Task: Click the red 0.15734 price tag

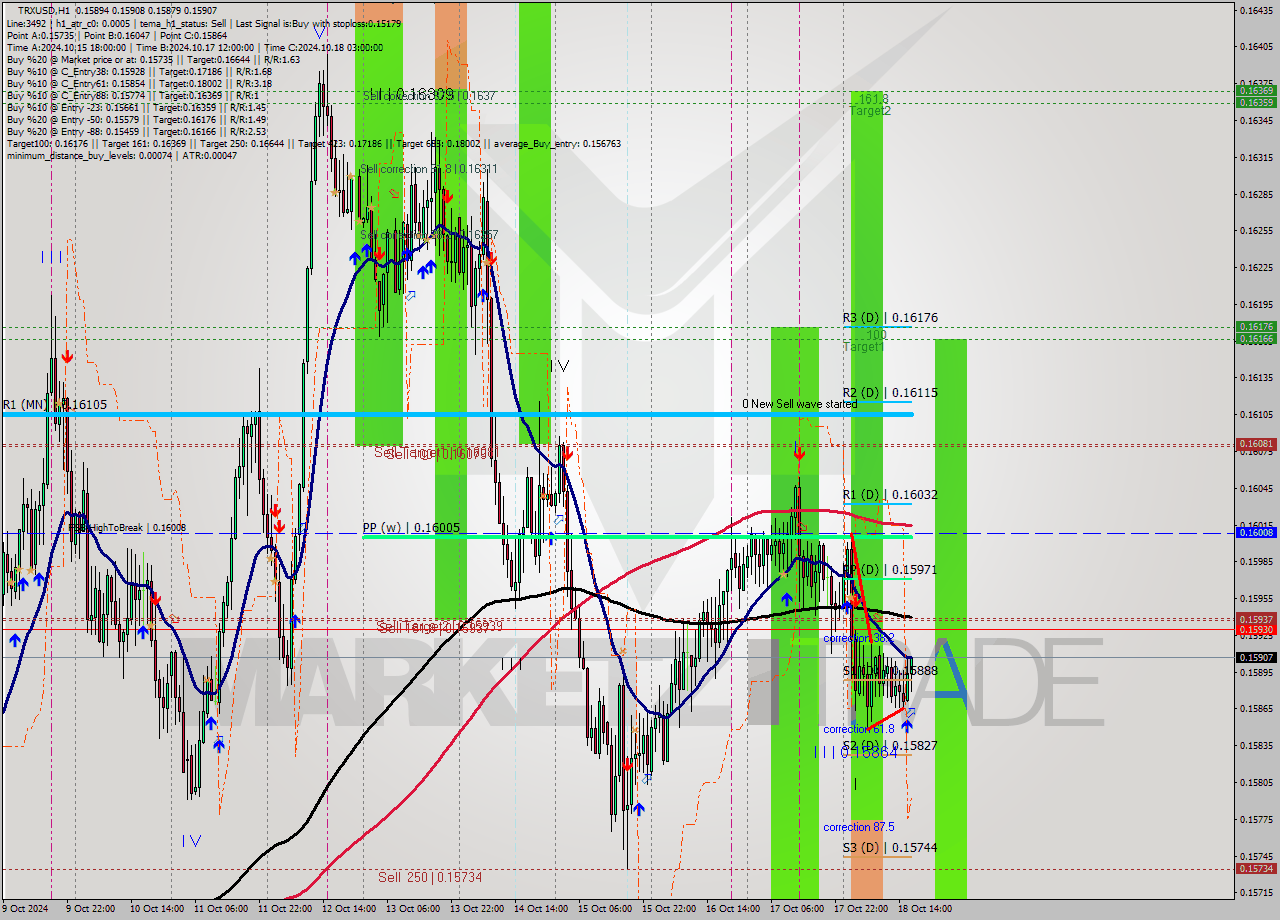Action: [x=1256, y=868]
